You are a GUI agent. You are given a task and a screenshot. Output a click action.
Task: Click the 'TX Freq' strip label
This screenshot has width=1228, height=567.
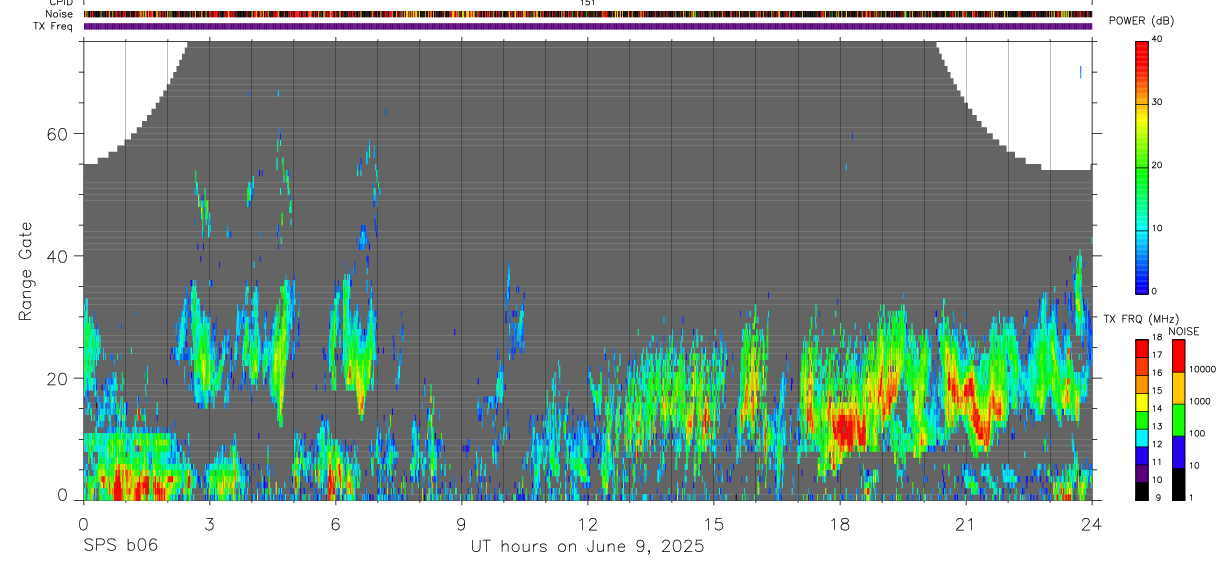pos(54,26)
